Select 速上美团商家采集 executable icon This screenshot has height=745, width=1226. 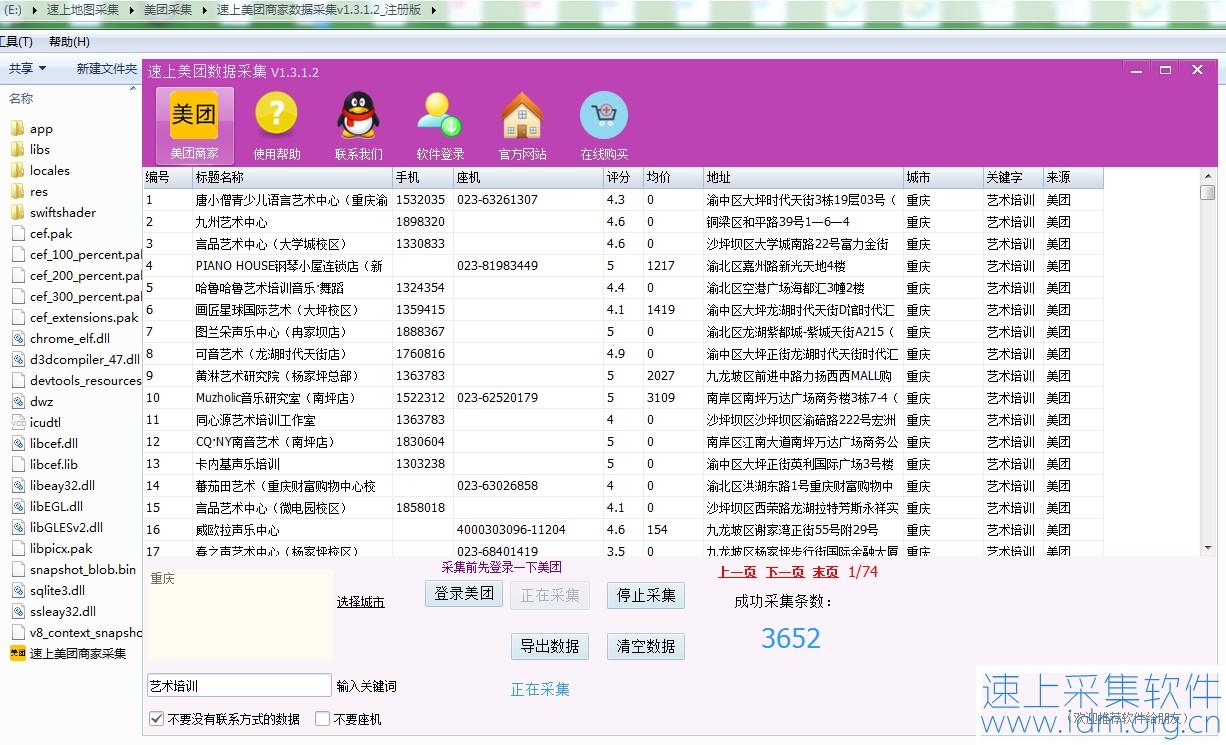coord(17,653)
